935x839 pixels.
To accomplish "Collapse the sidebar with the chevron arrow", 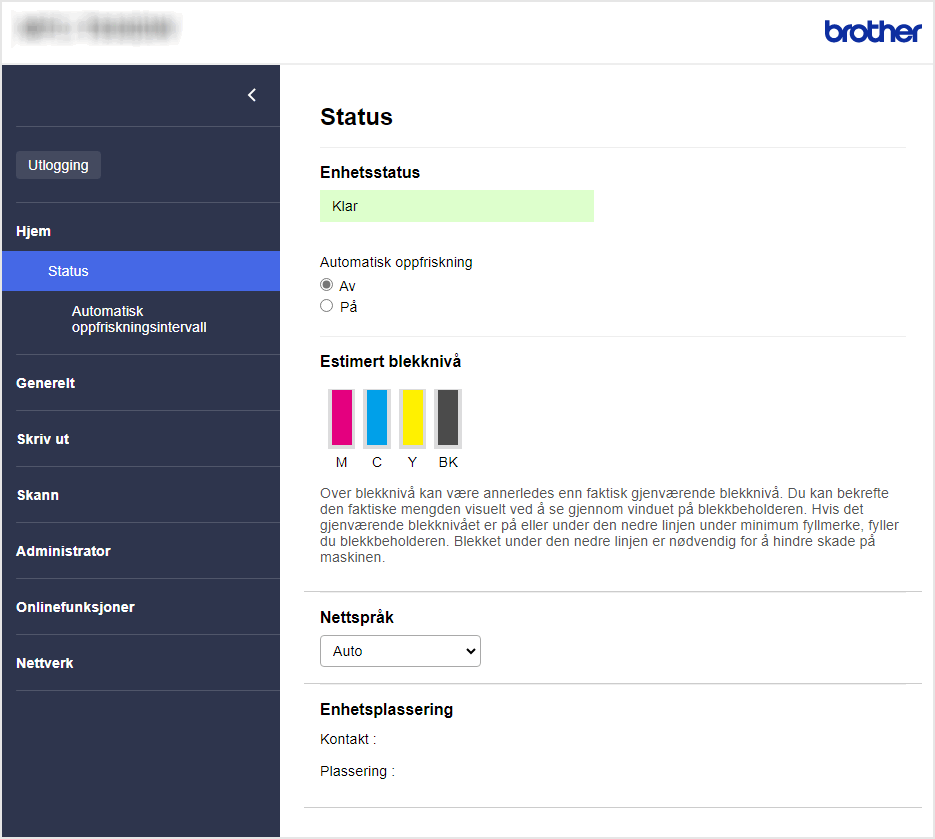I will 252,95.
